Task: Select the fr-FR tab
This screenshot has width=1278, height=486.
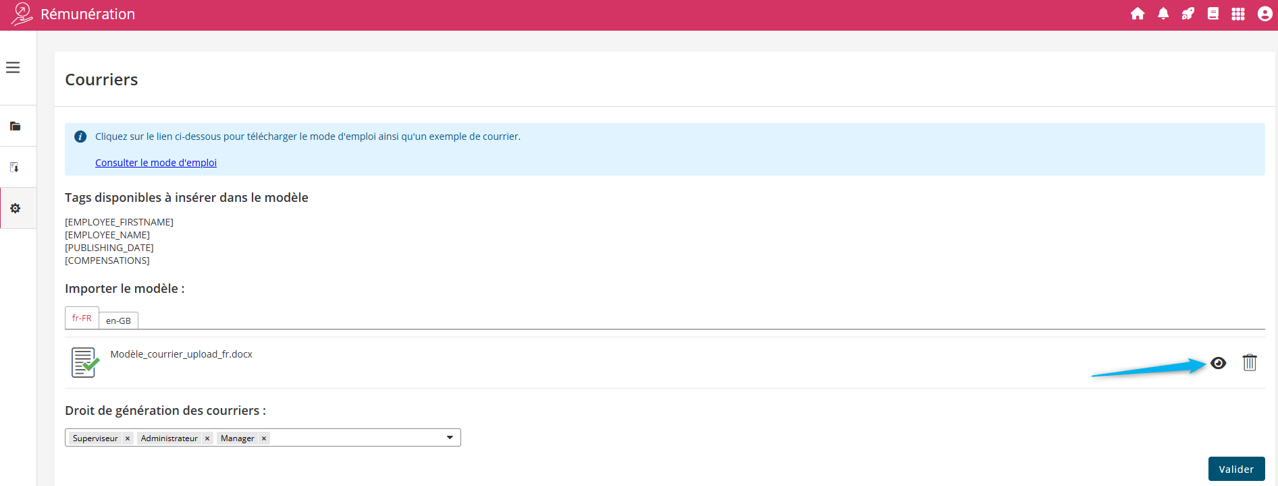Action: click(82, 318)
